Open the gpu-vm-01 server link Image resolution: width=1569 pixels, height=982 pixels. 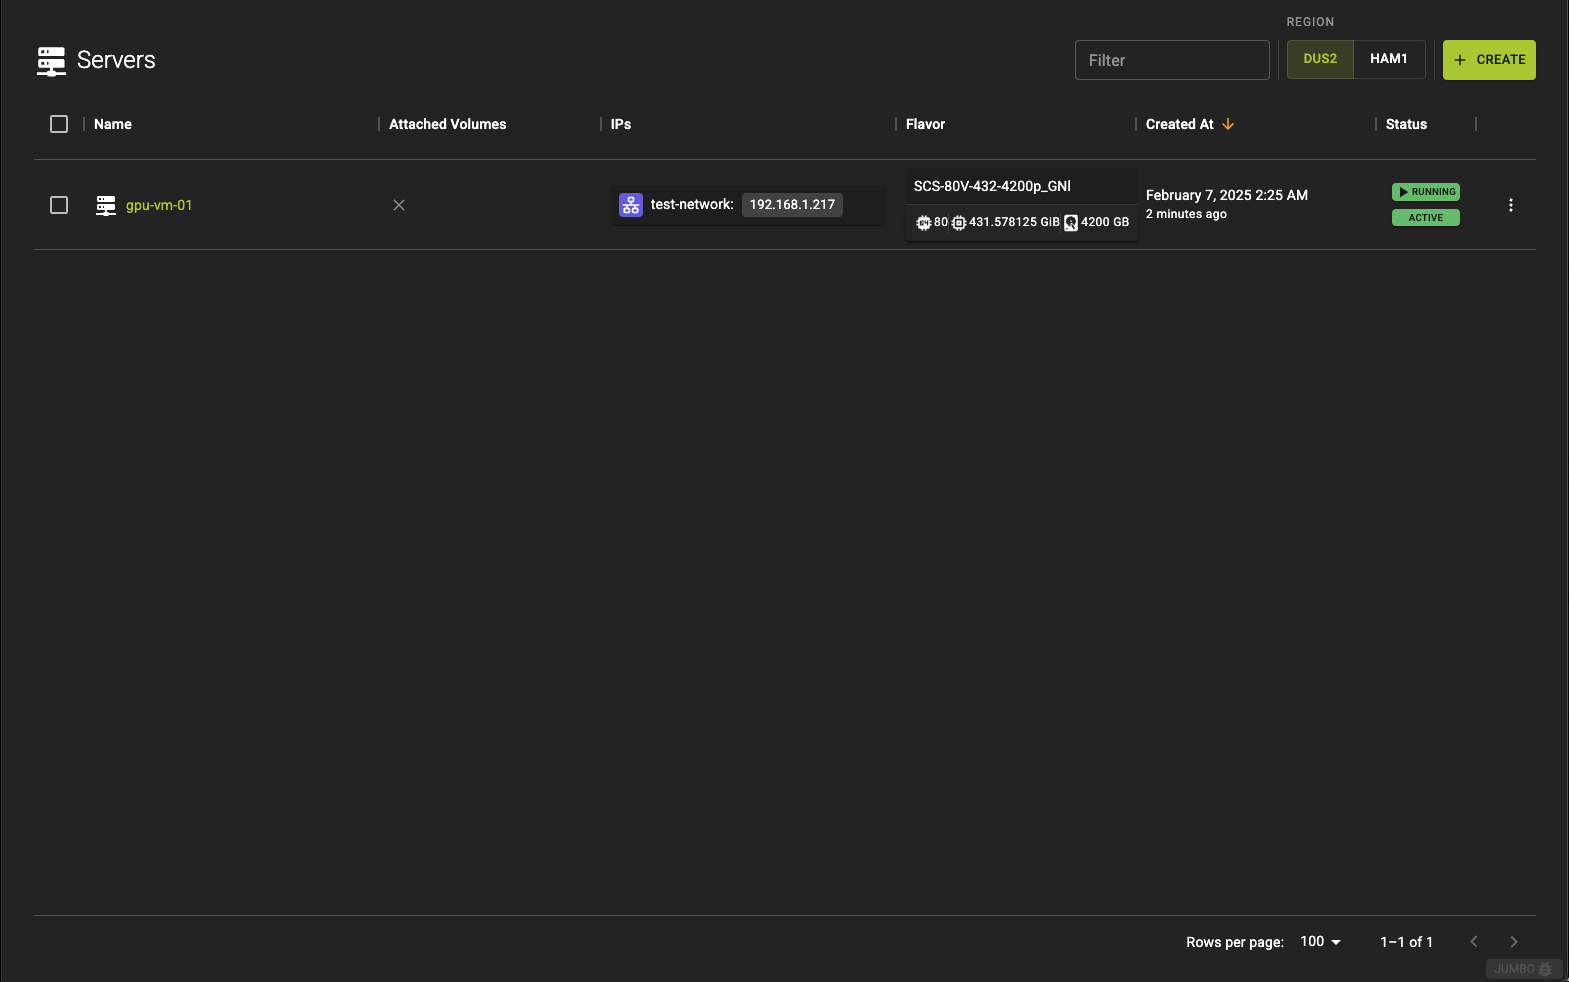click(x=159, y=205)
